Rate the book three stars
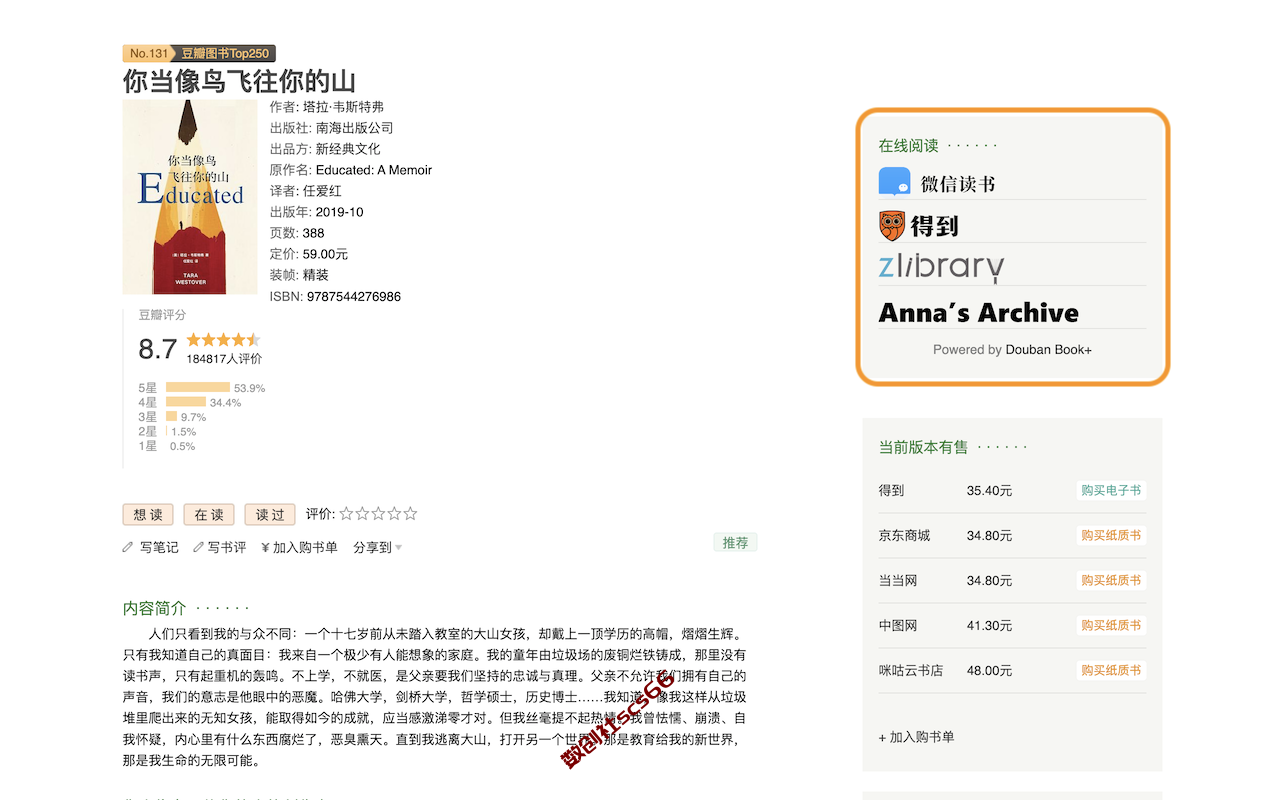This screenshot has height=800, width=1280. [378, 514]
